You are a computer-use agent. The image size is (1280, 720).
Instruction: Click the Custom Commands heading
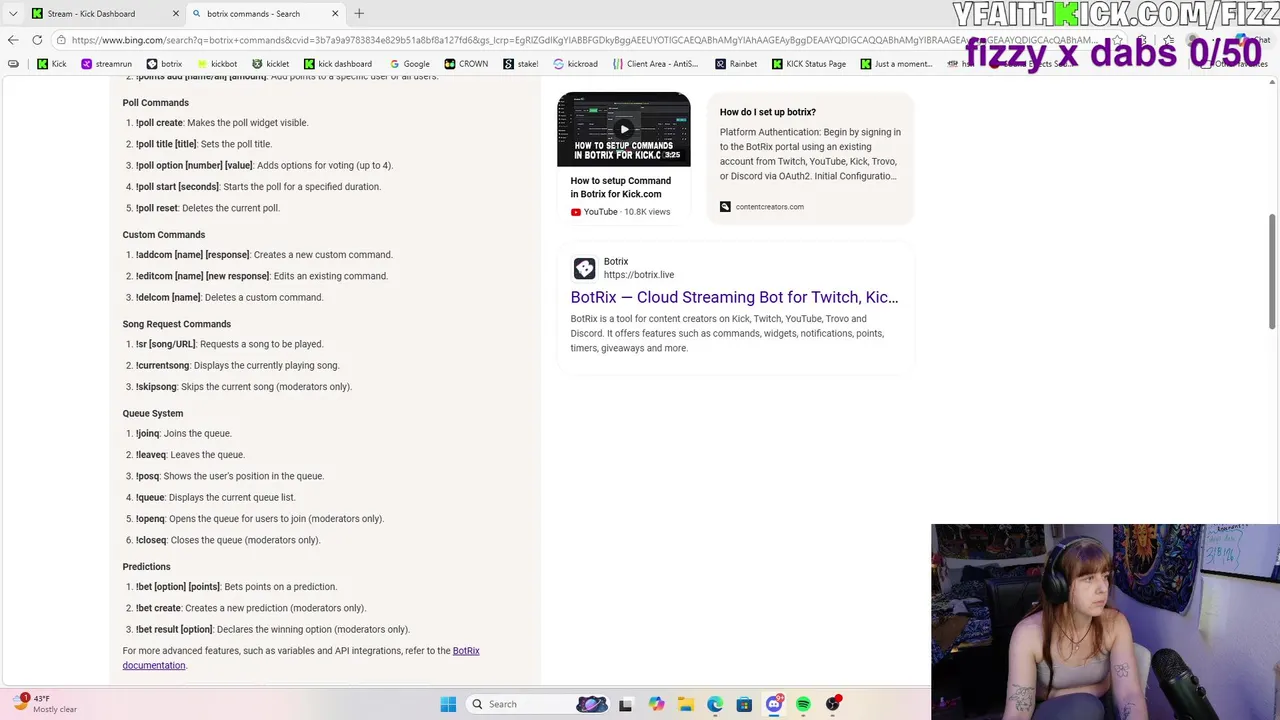(164, 235)
